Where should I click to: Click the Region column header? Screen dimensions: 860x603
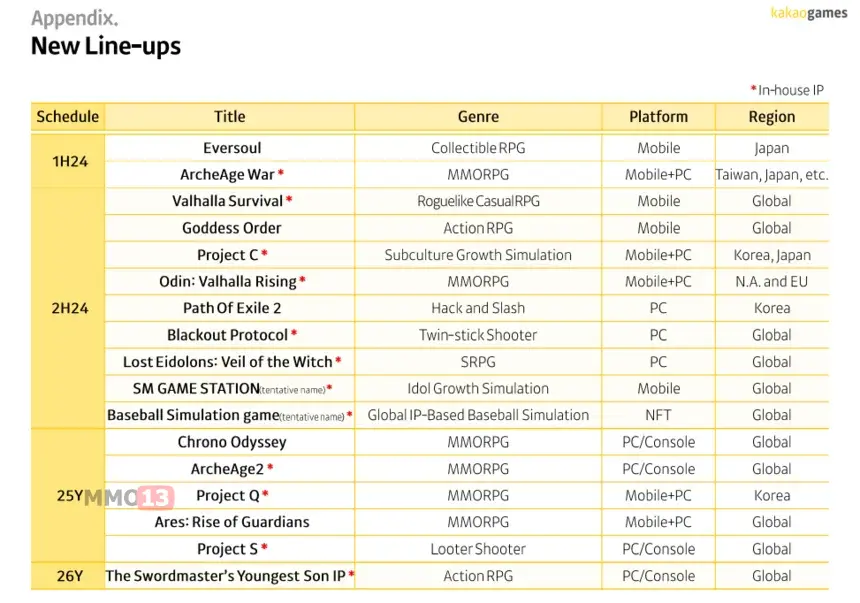[772, 117]
